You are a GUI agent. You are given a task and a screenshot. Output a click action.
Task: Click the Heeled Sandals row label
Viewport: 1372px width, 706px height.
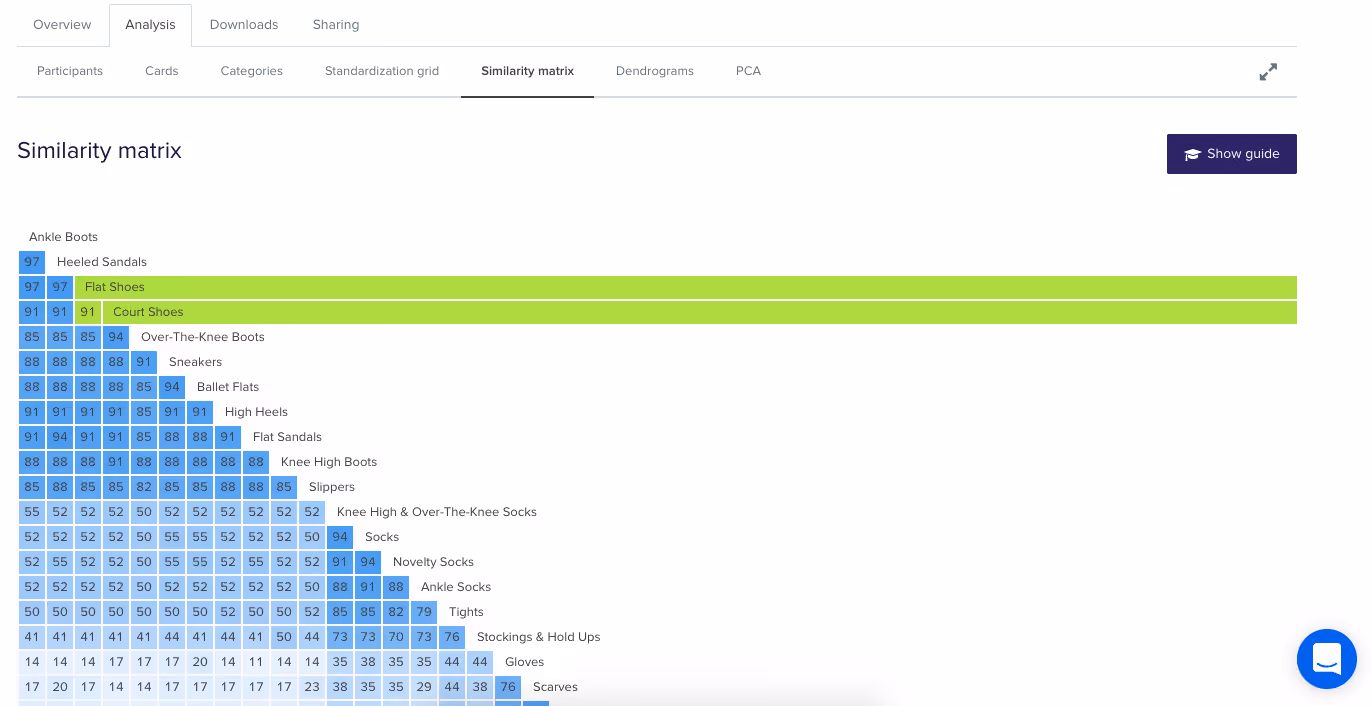coord(102,262)
